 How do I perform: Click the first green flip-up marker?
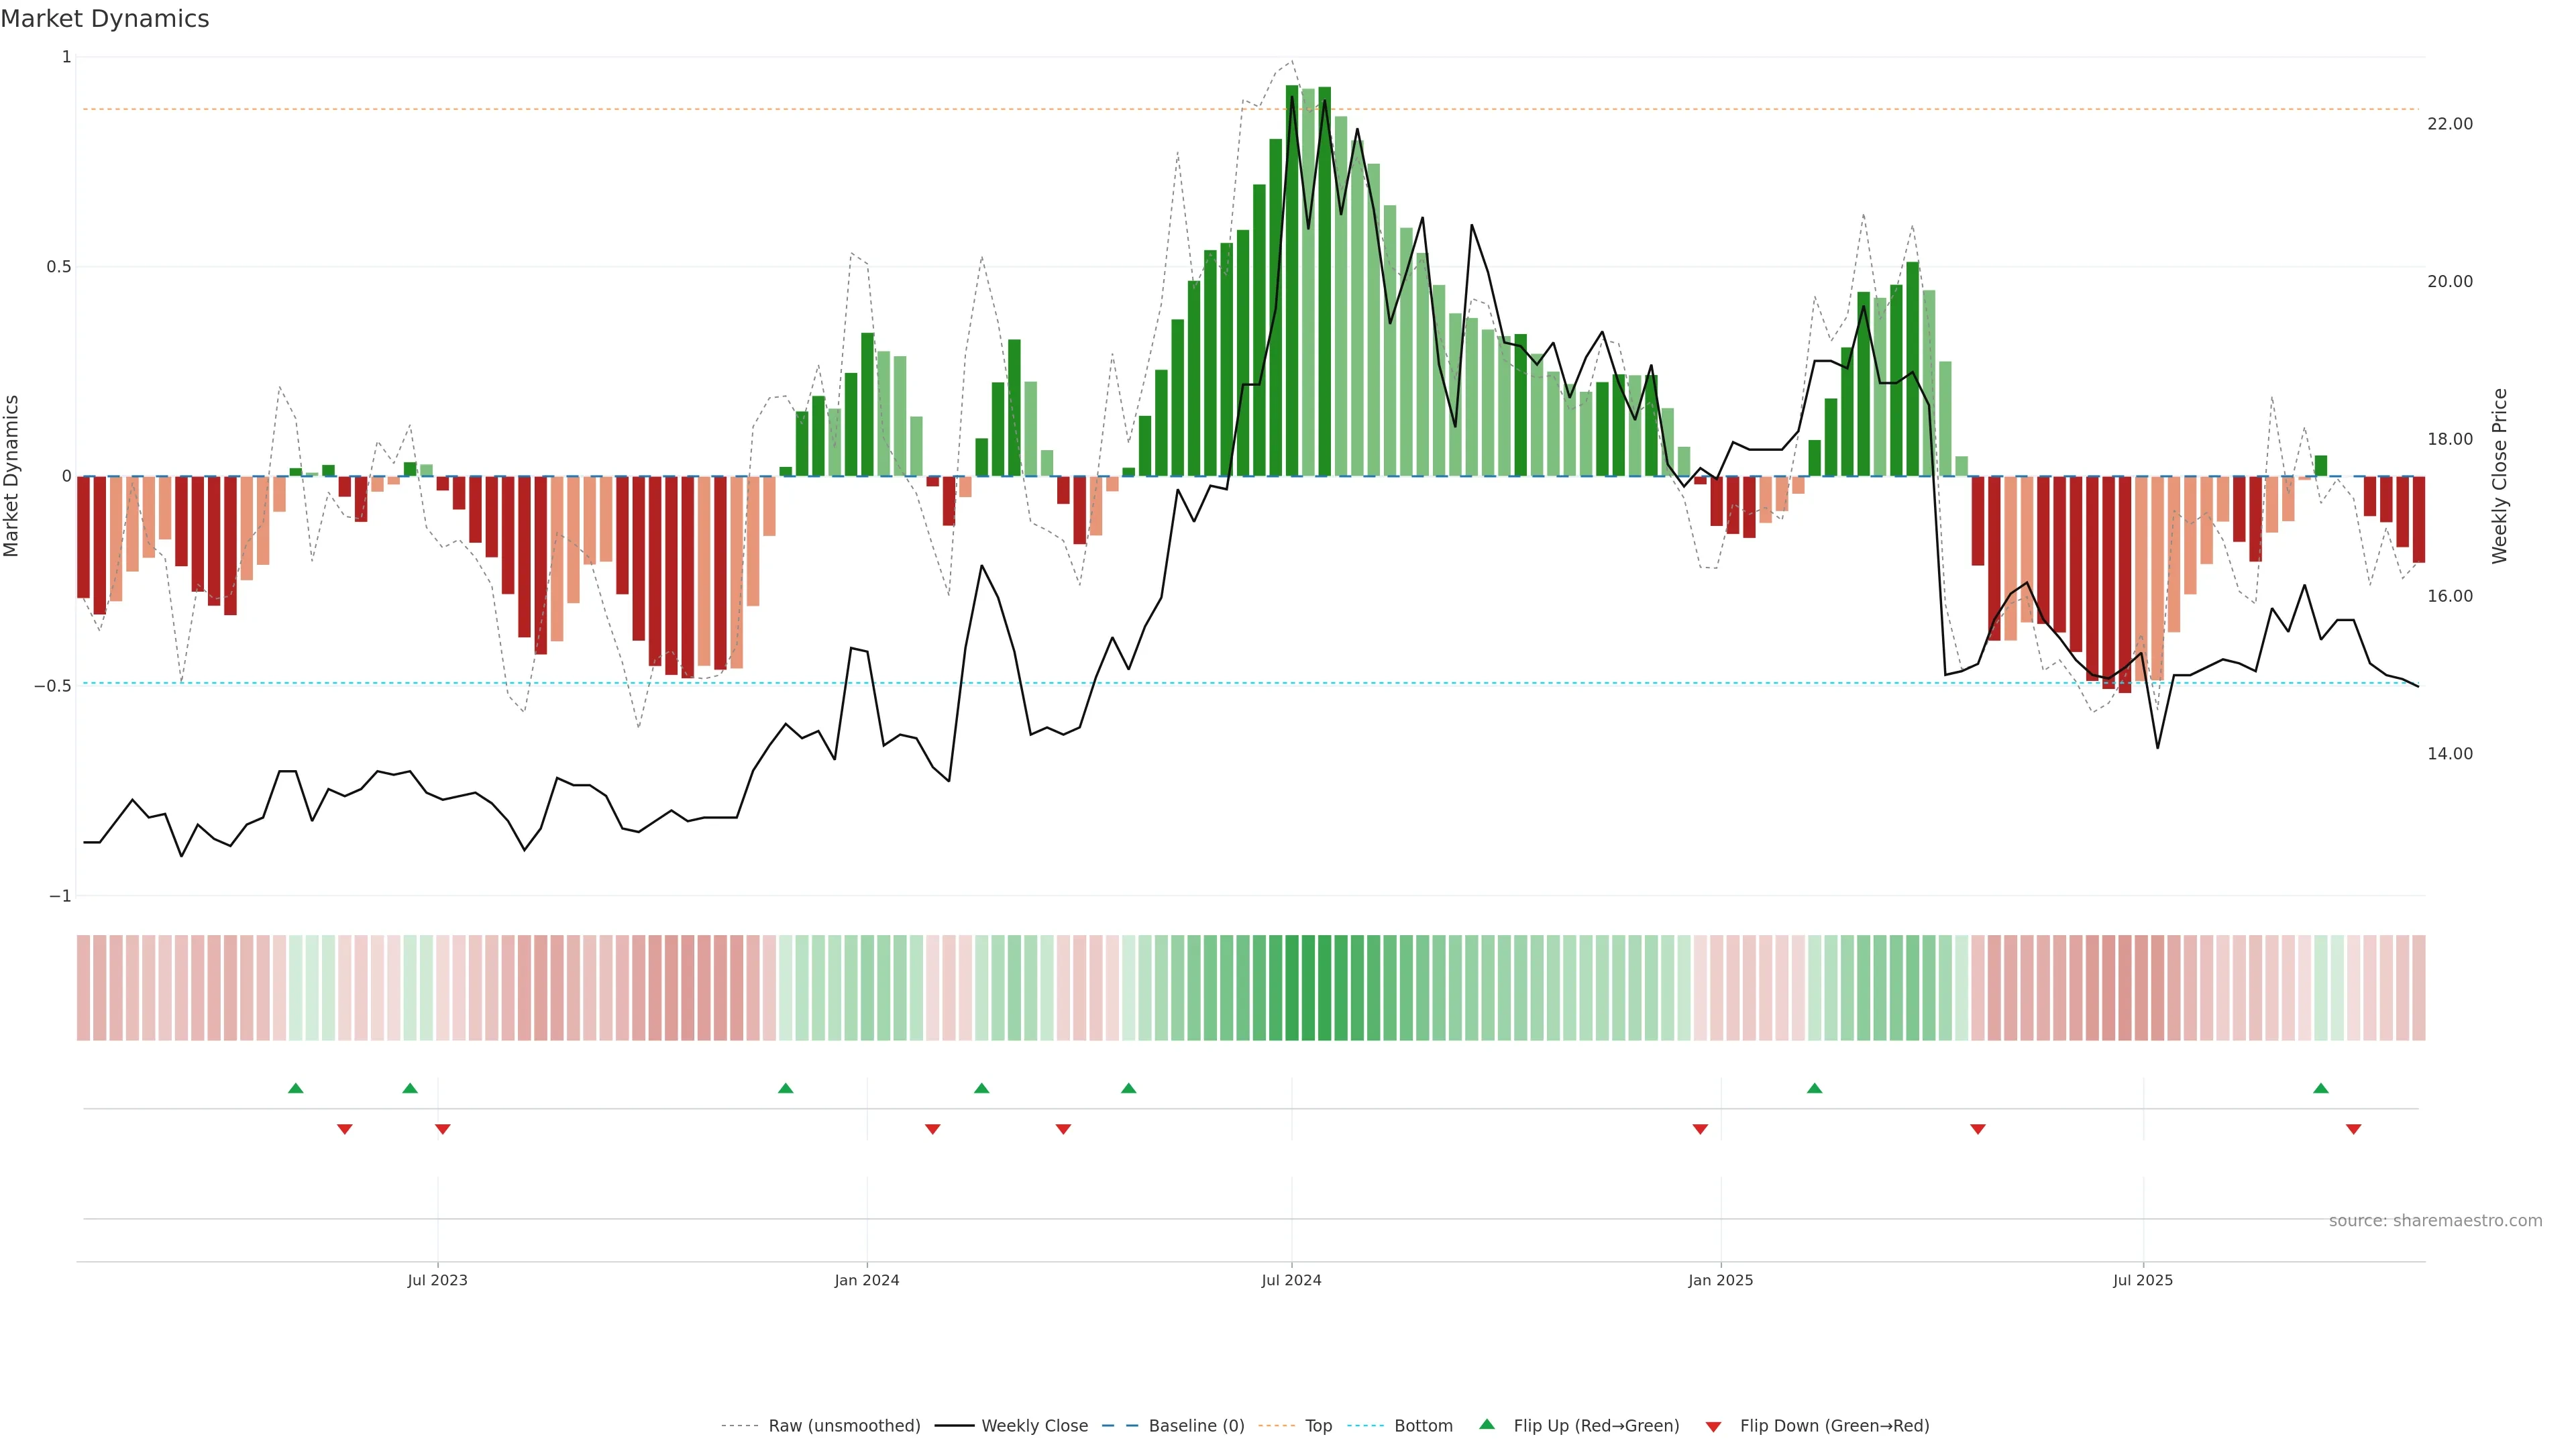pos(295,1088)
